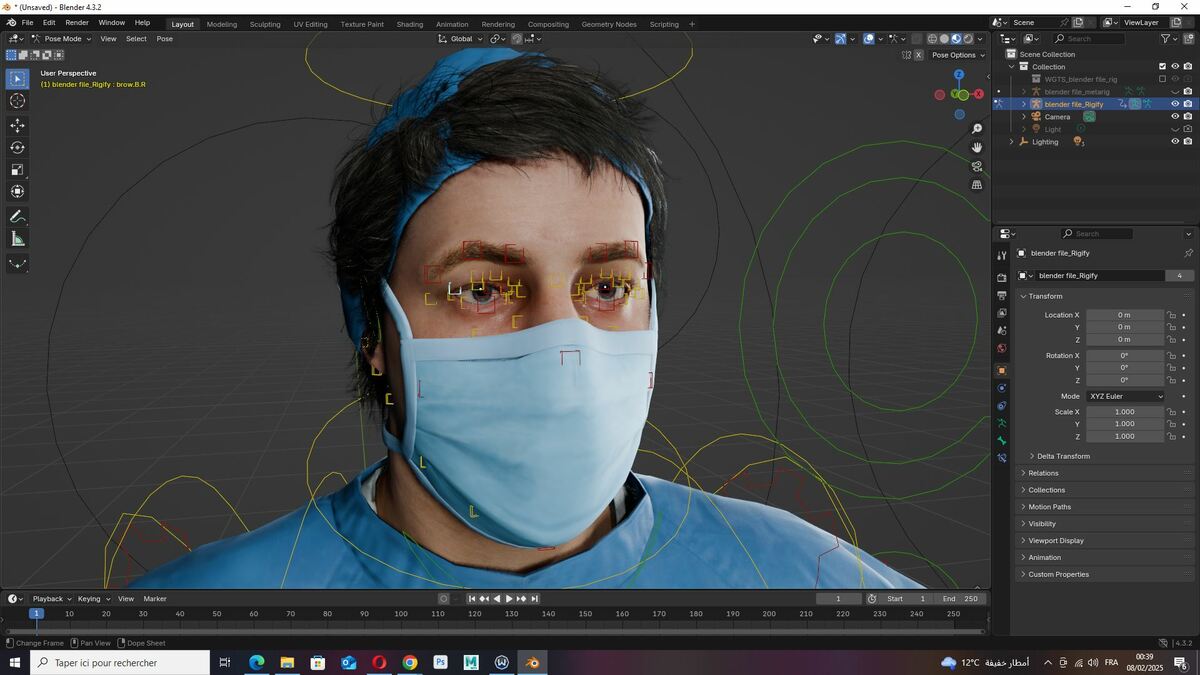Activate the Move tool
The height and width of the screenshot is (675, 1200).
[17, 125]
